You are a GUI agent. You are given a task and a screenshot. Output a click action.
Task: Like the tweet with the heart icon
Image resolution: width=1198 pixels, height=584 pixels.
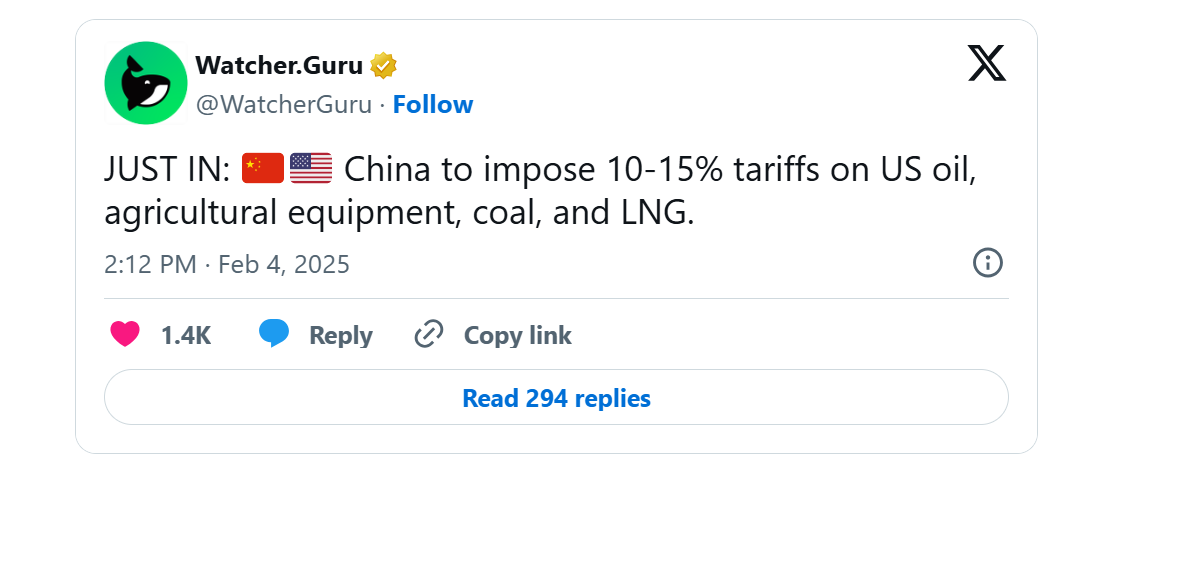click(125, 335)
